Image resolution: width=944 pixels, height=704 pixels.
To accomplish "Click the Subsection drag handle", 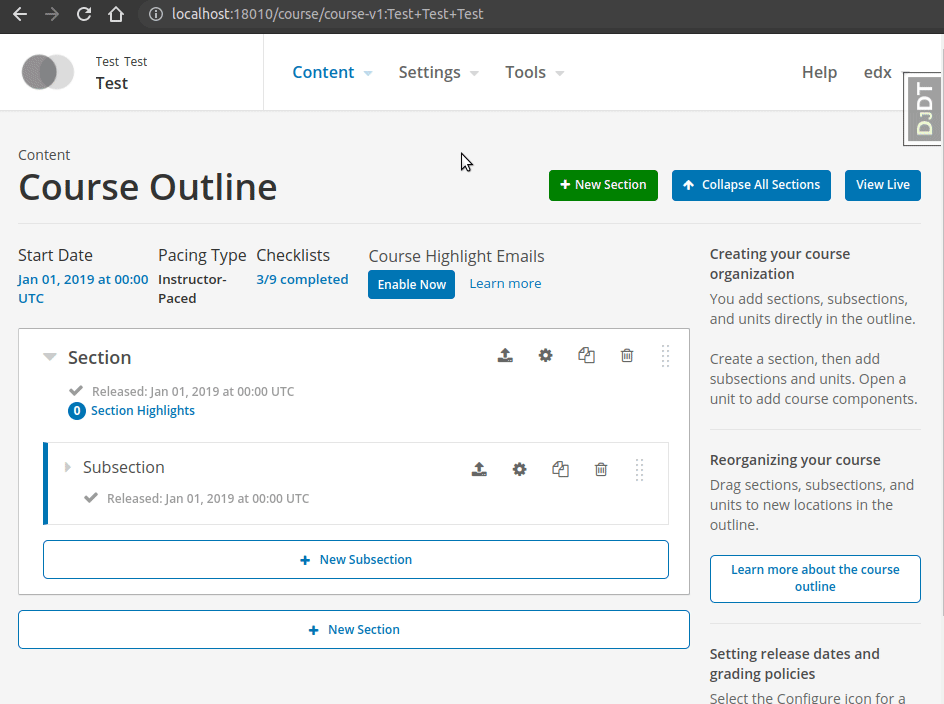I will point(639,470).
